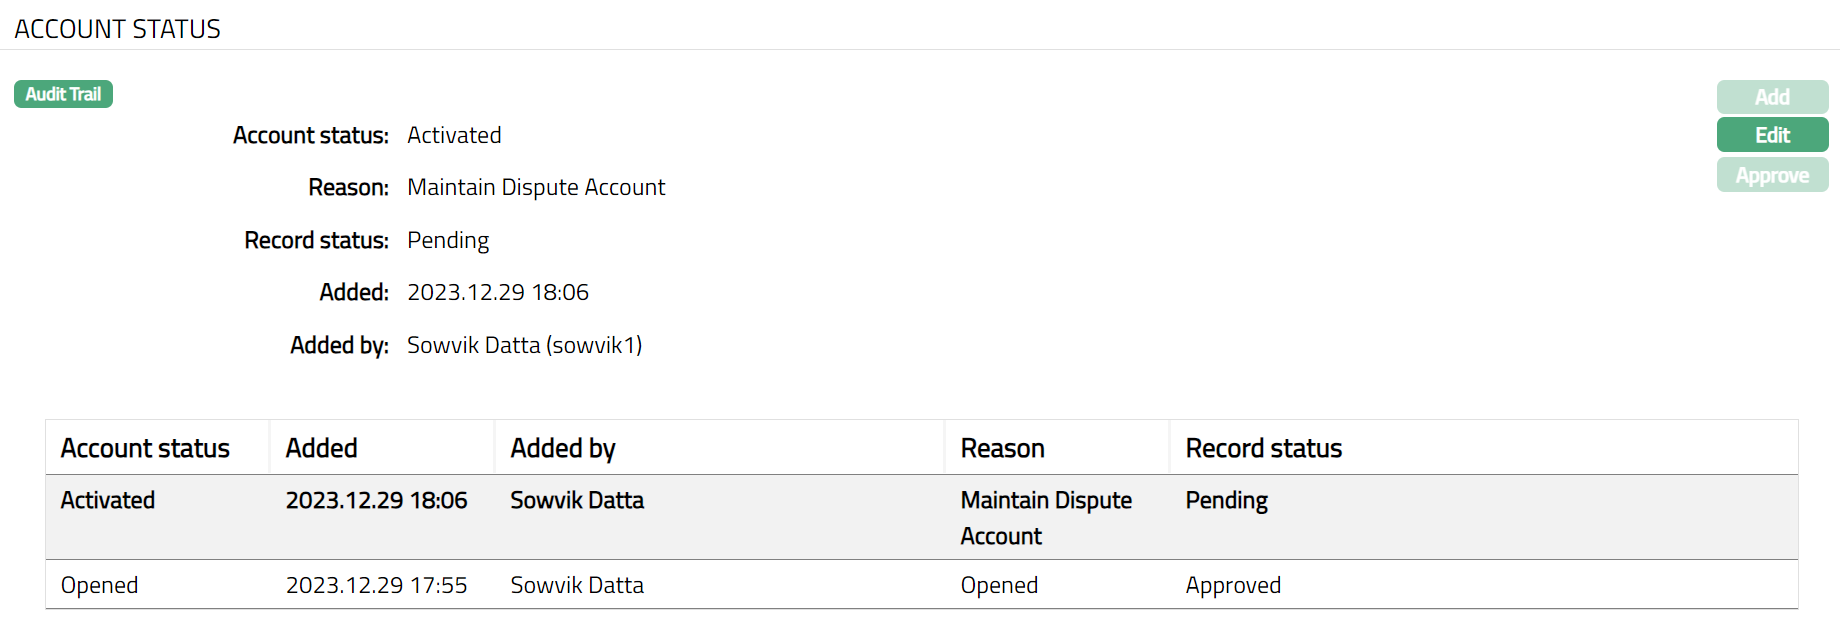This screenshot has height=625, width=1840.
Task: Click the two-line Maintain Dispute Account cell
Action: click(1046, 518)
